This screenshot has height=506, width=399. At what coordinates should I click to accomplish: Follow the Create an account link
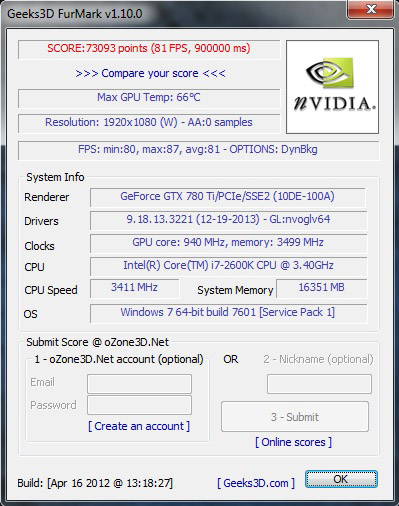[x=139, y=426]
